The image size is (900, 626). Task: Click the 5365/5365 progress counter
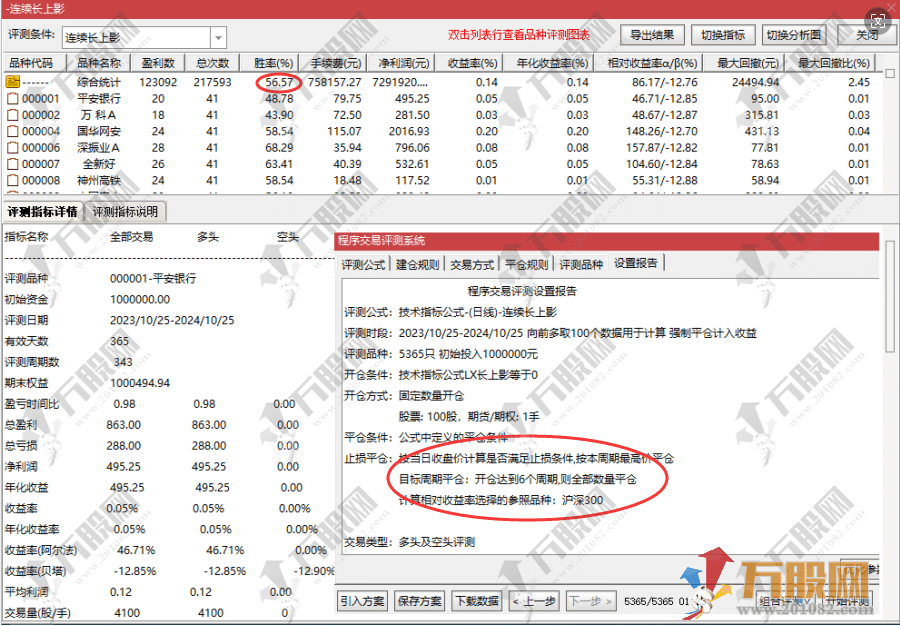pyautogui.click(x=648, y=602)
